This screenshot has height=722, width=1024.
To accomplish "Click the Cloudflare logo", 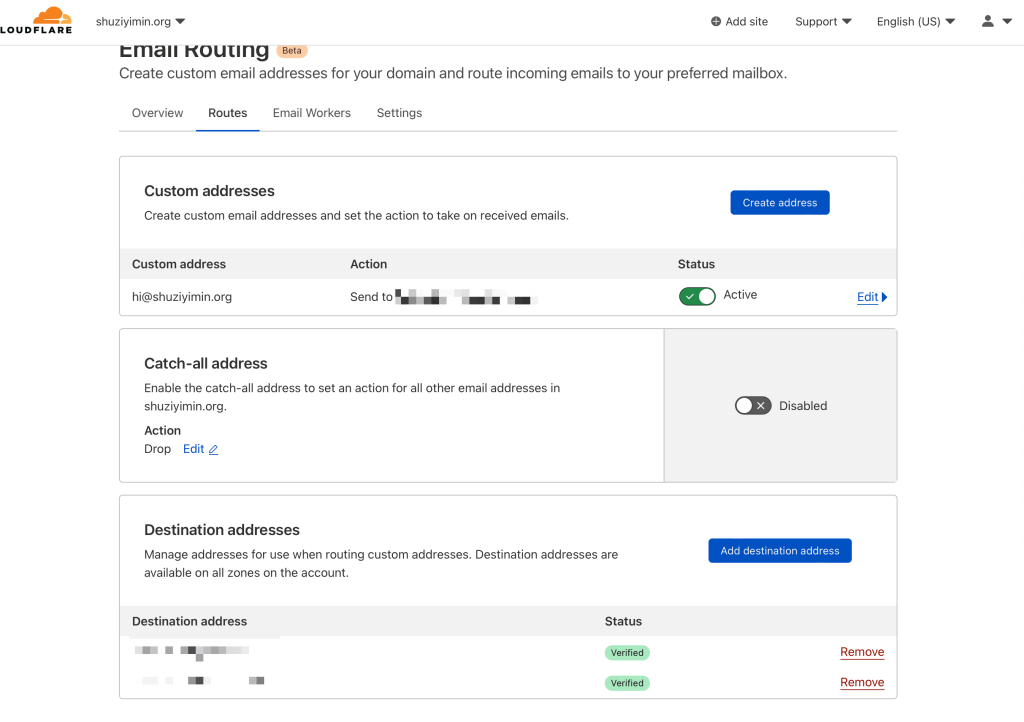I will (x=36, y=20).
